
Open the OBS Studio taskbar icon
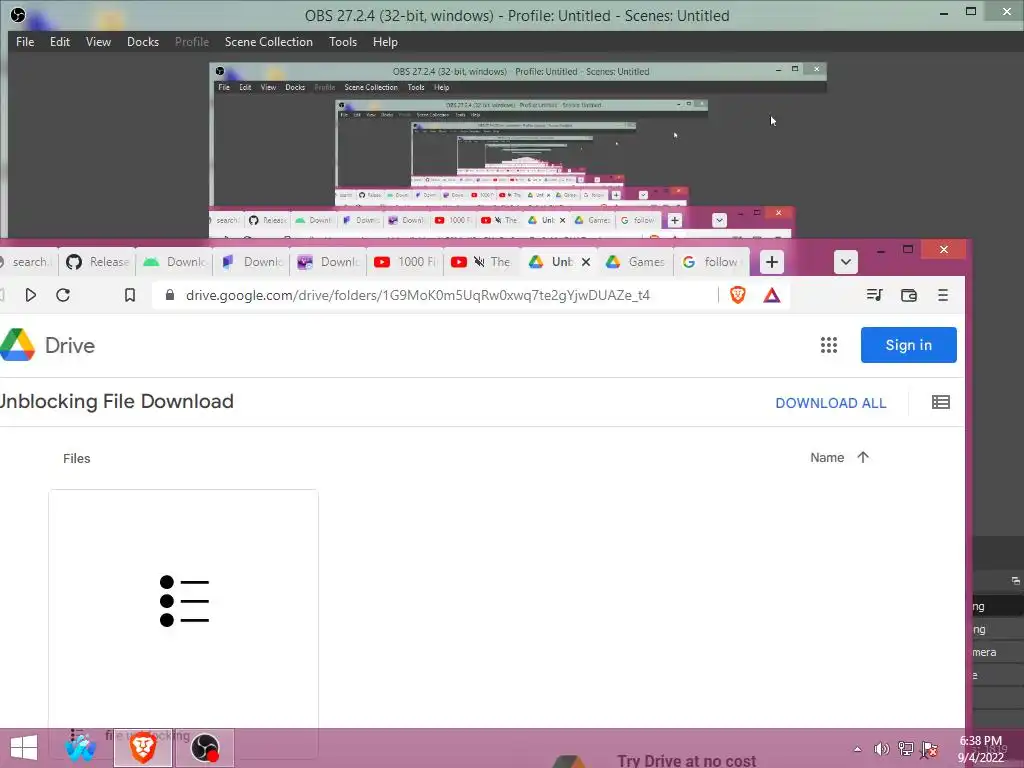(x=204, y=748)
